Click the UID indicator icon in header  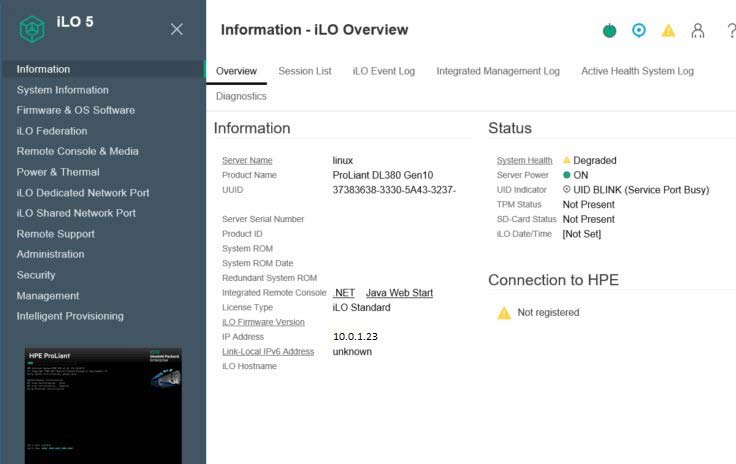click(x=639, y=31)
